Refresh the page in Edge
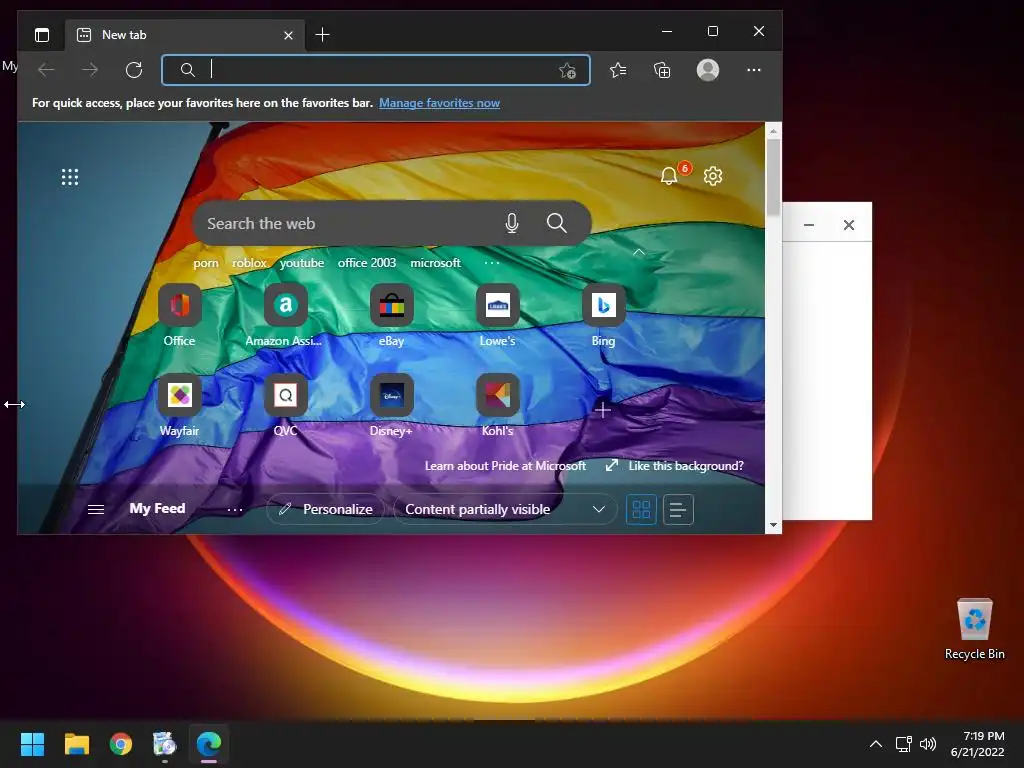The image size is (1024, 768). (x=134, y=70)
